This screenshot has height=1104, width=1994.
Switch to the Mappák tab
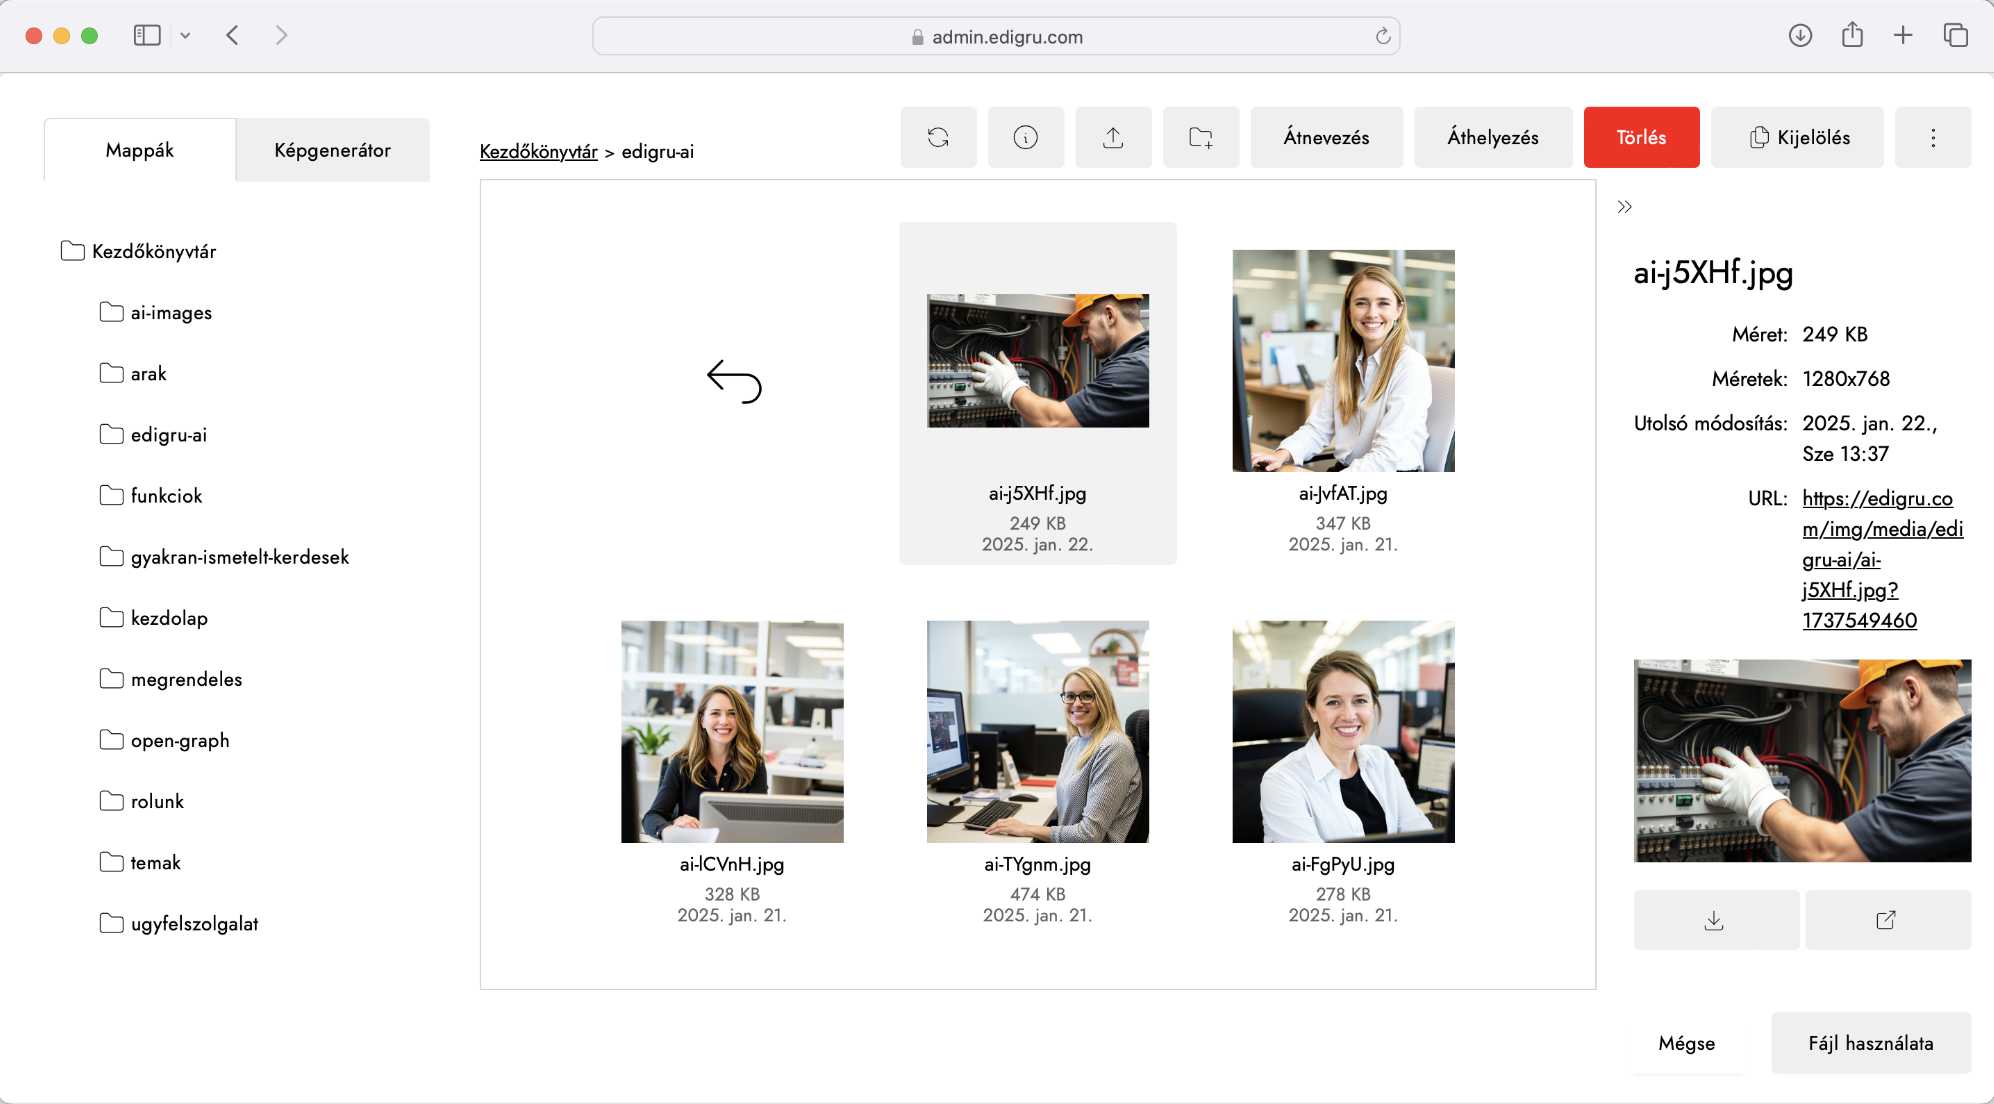coord(139,149)
